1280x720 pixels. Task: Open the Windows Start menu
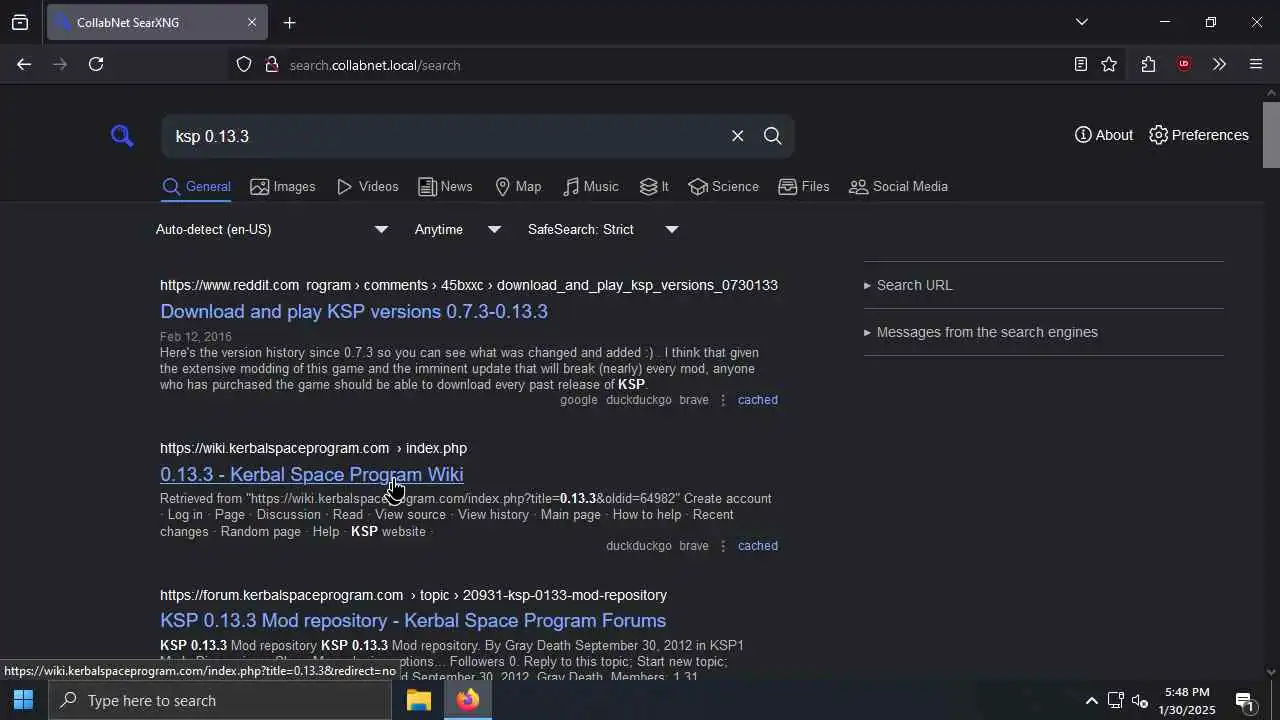point(24,700)
